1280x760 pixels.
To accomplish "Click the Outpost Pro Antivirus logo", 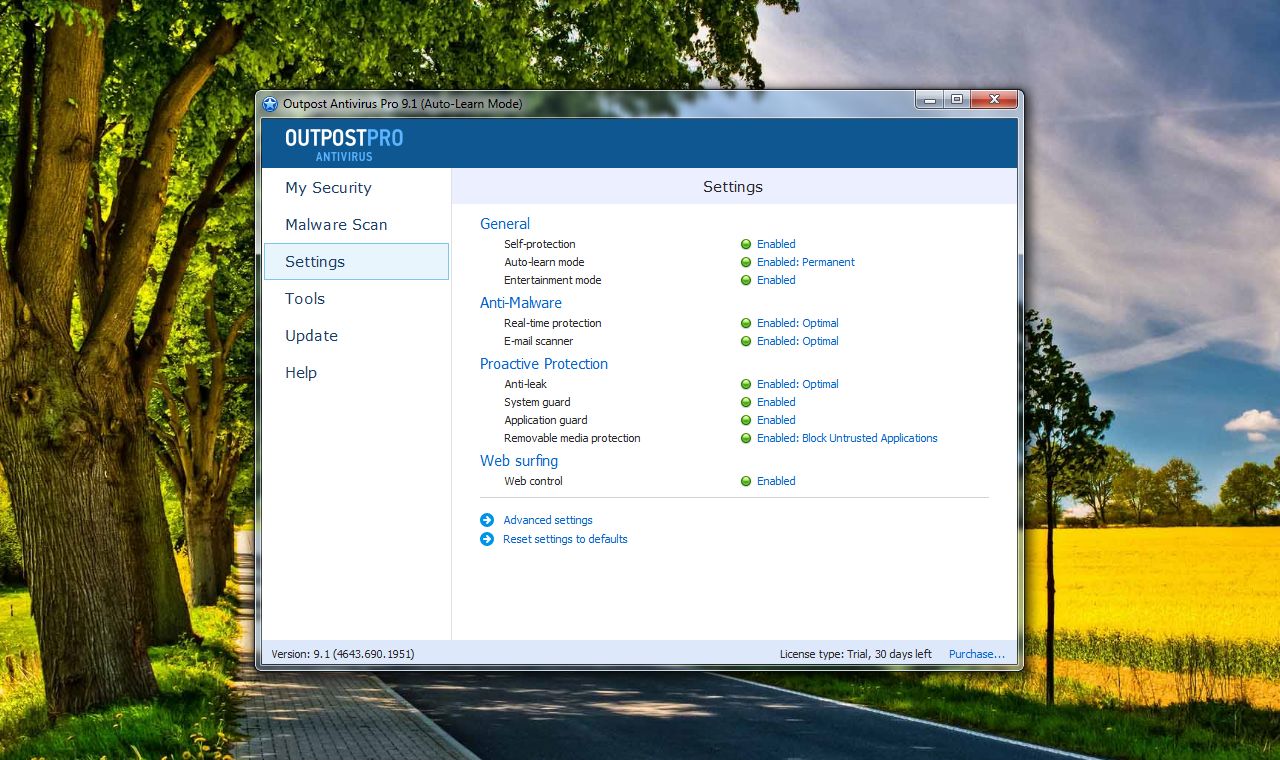I will coord(344,144).
